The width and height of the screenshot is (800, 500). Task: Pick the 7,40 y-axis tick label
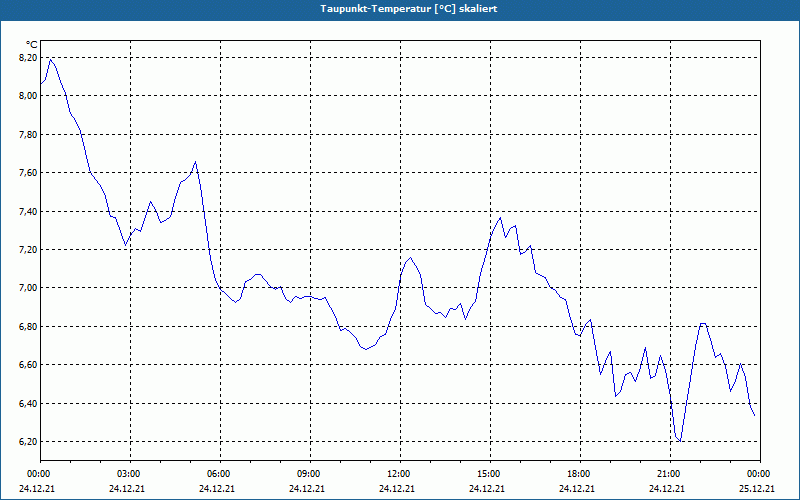point(28,211)
